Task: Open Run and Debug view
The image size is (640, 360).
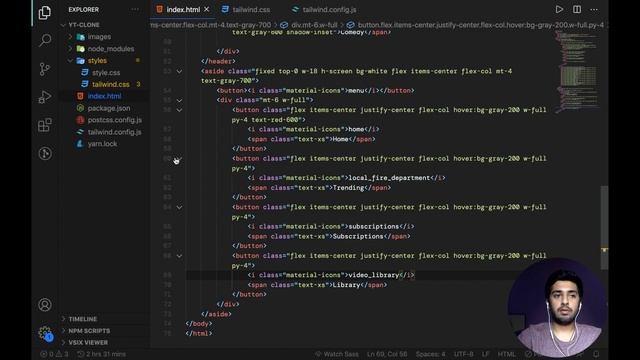Action: (x=44, y=97)
